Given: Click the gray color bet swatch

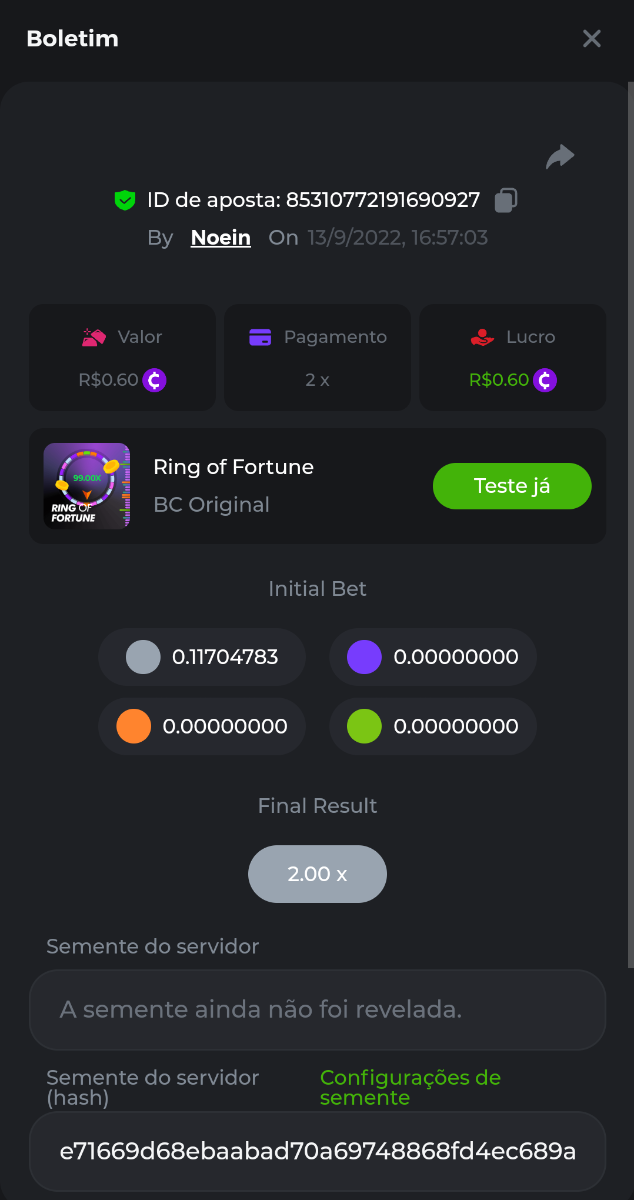Looking at the screenshot, I should coord(143,657).
